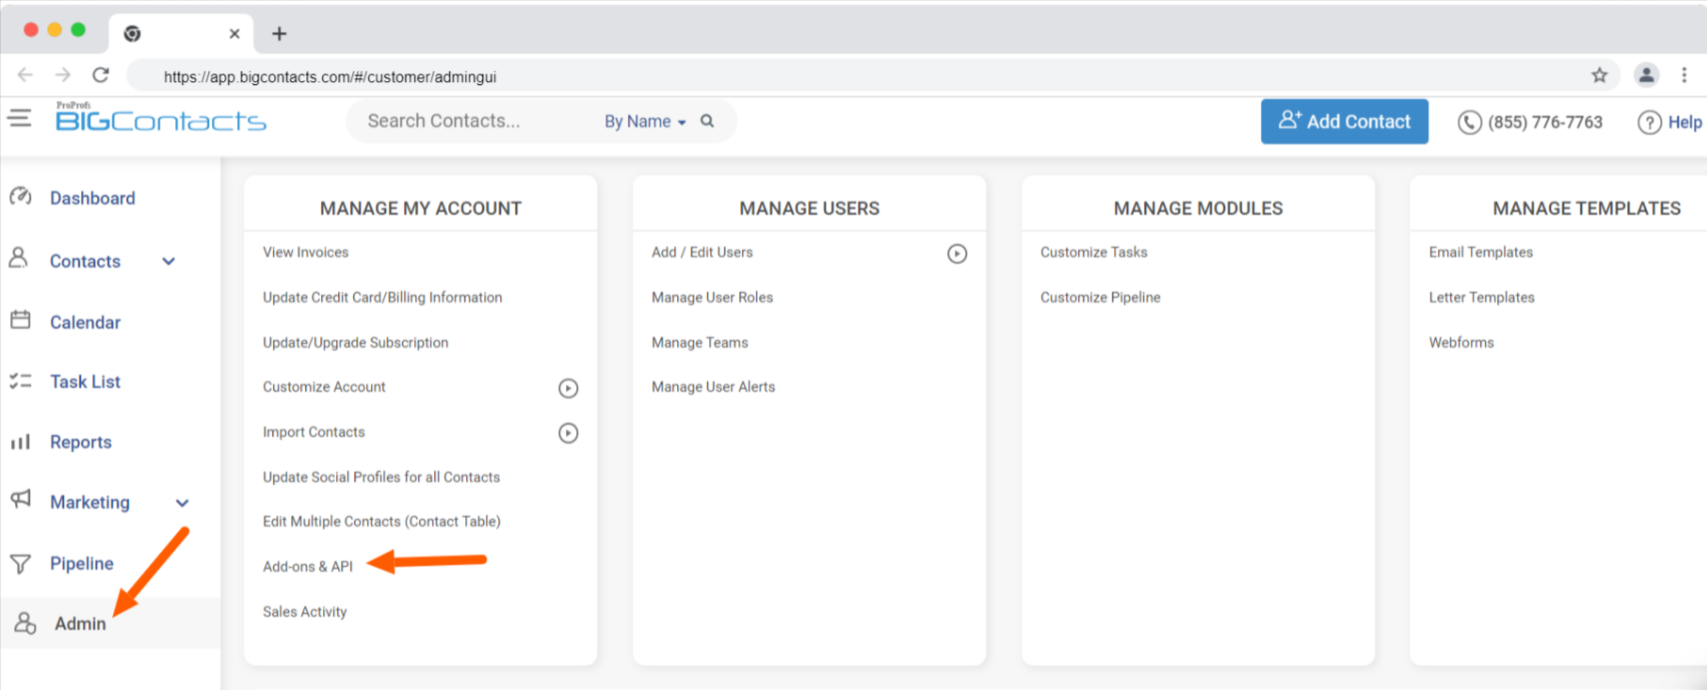Expand the Marketing submenu chevron
1707x690 pixels.
point(182,503)
